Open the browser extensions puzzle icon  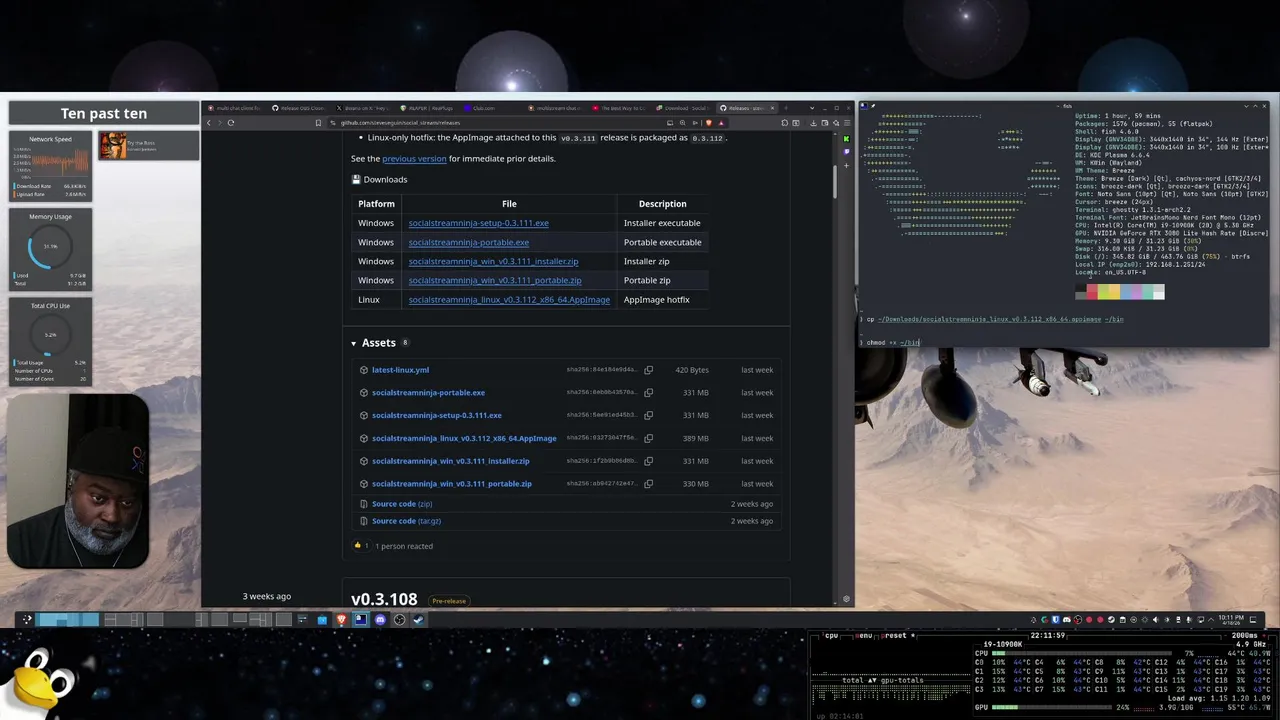(x=785, y=122)
